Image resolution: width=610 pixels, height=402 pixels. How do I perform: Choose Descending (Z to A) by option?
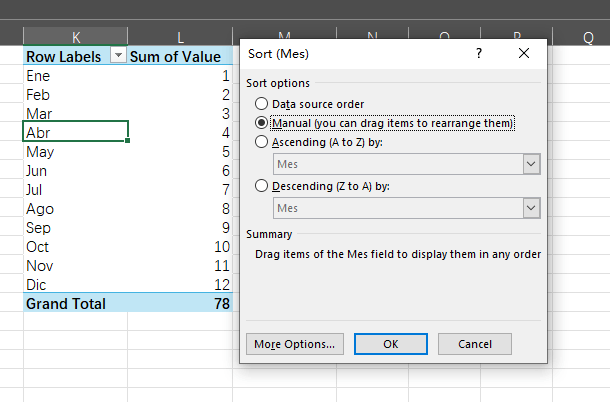click(x=262, y=185)
